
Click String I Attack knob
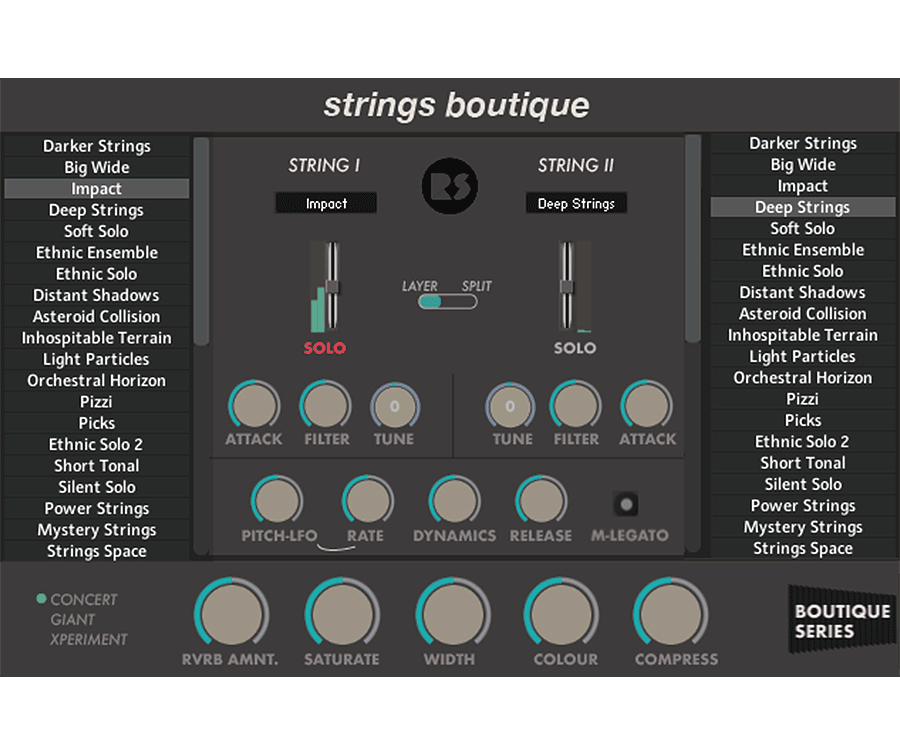(x=254, y=405)
